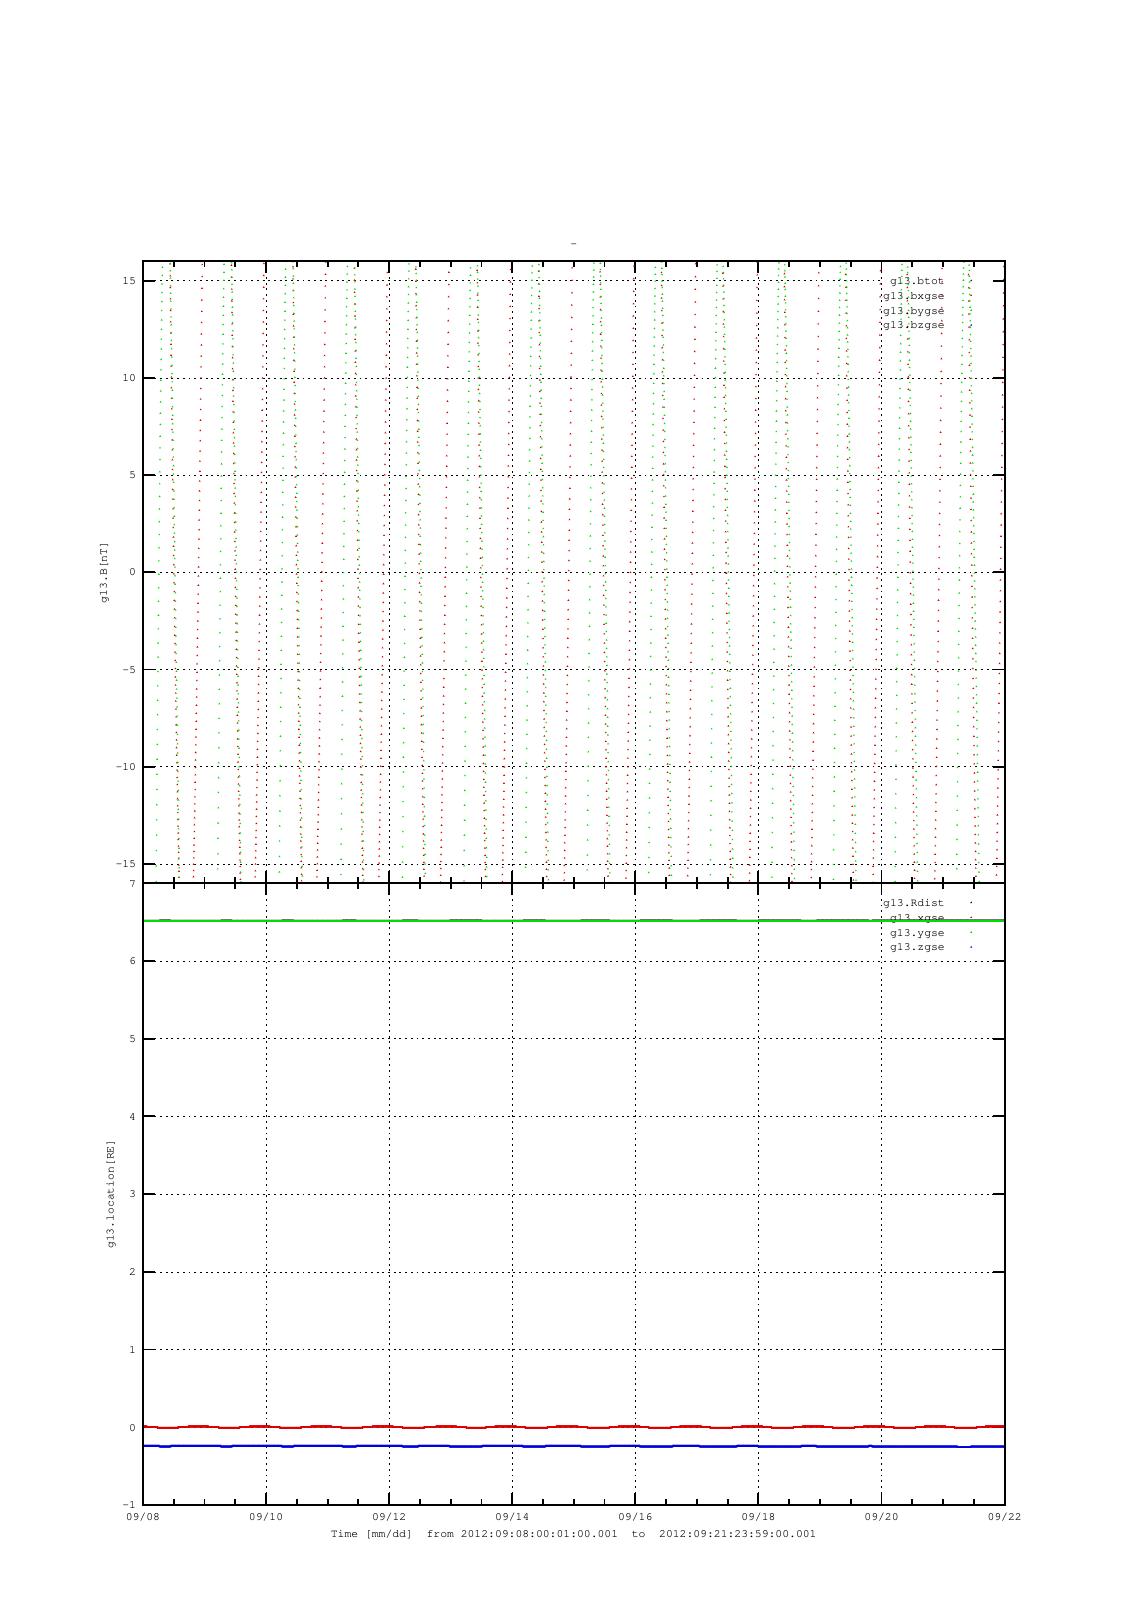This screenshot has width=1131, height=1600.
Task: Select the g13.bxgse legend label
Action: [x=912, y=296]
